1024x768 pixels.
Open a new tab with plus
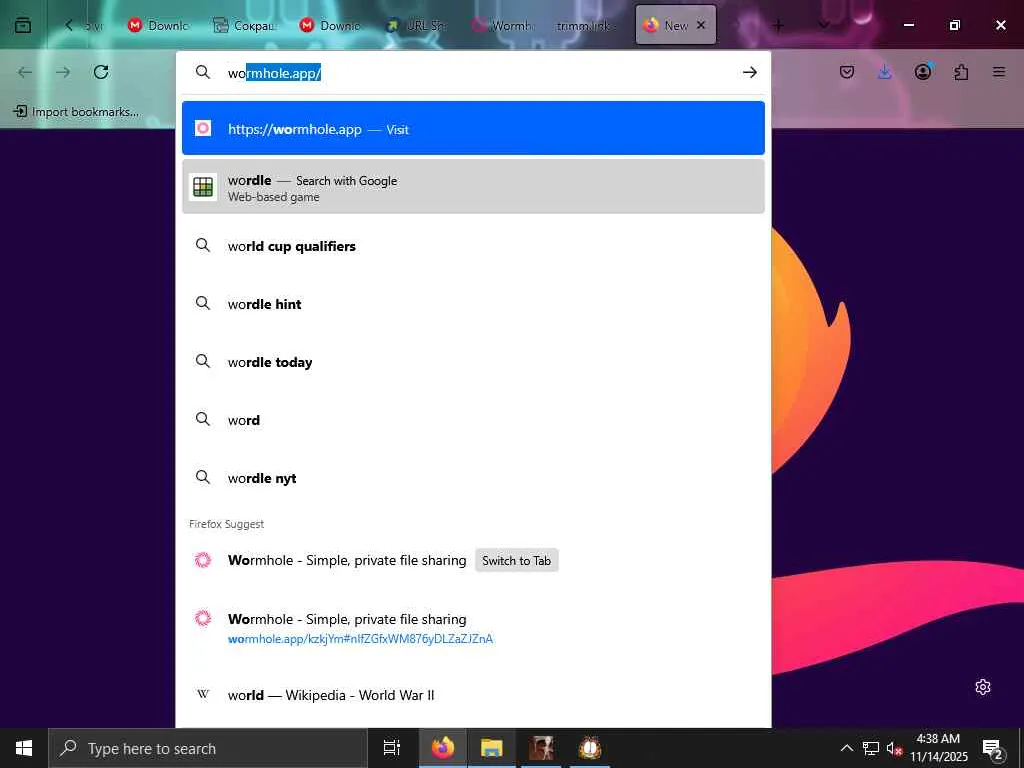coord(778,25)
